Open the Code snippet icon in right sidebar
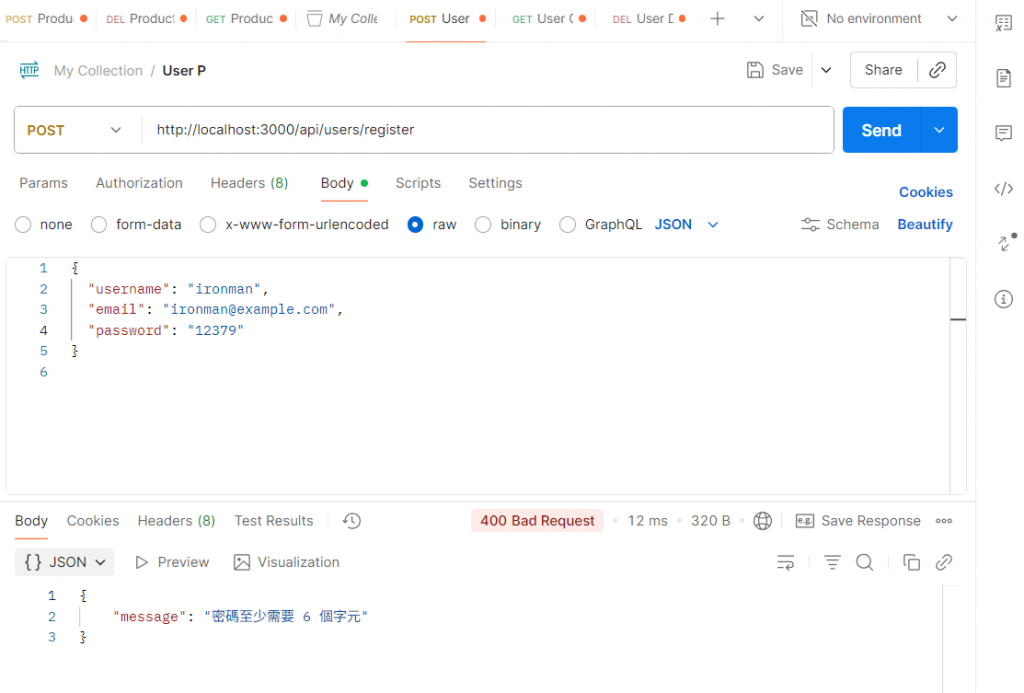Image resolution: width=1024 pixels, height=693 pixels. click(1004, 189)
